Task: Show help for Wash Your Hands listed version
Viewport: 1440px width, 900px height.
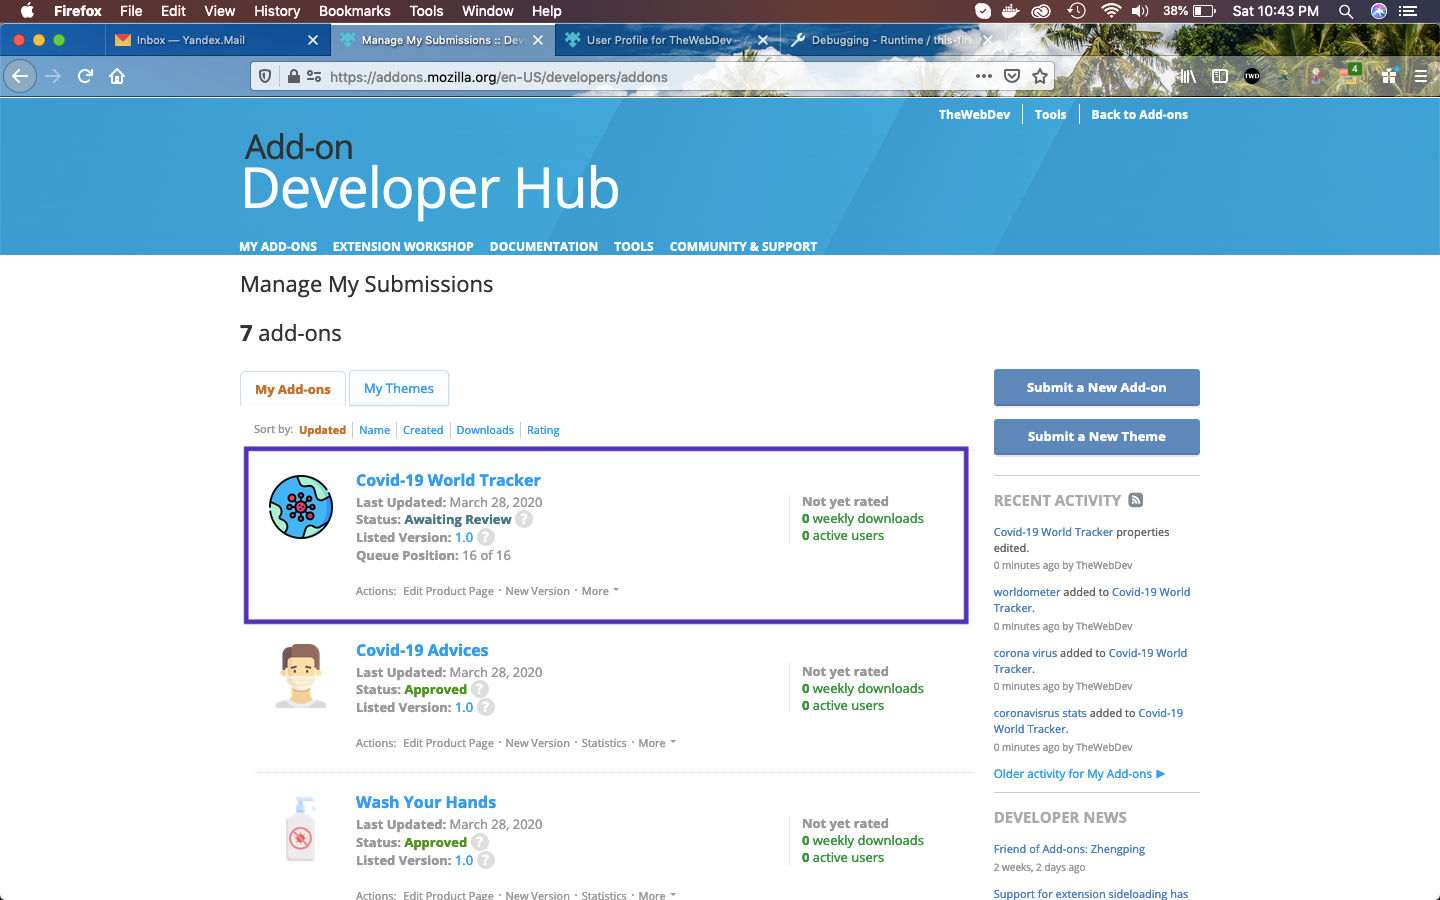Action: point(486,860)
